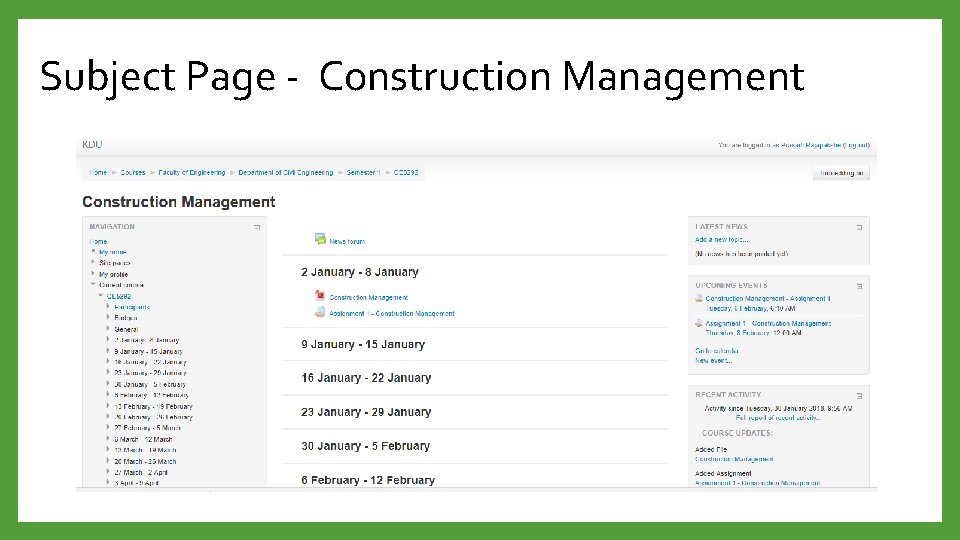Click the News forum icon

click(320, 239)
